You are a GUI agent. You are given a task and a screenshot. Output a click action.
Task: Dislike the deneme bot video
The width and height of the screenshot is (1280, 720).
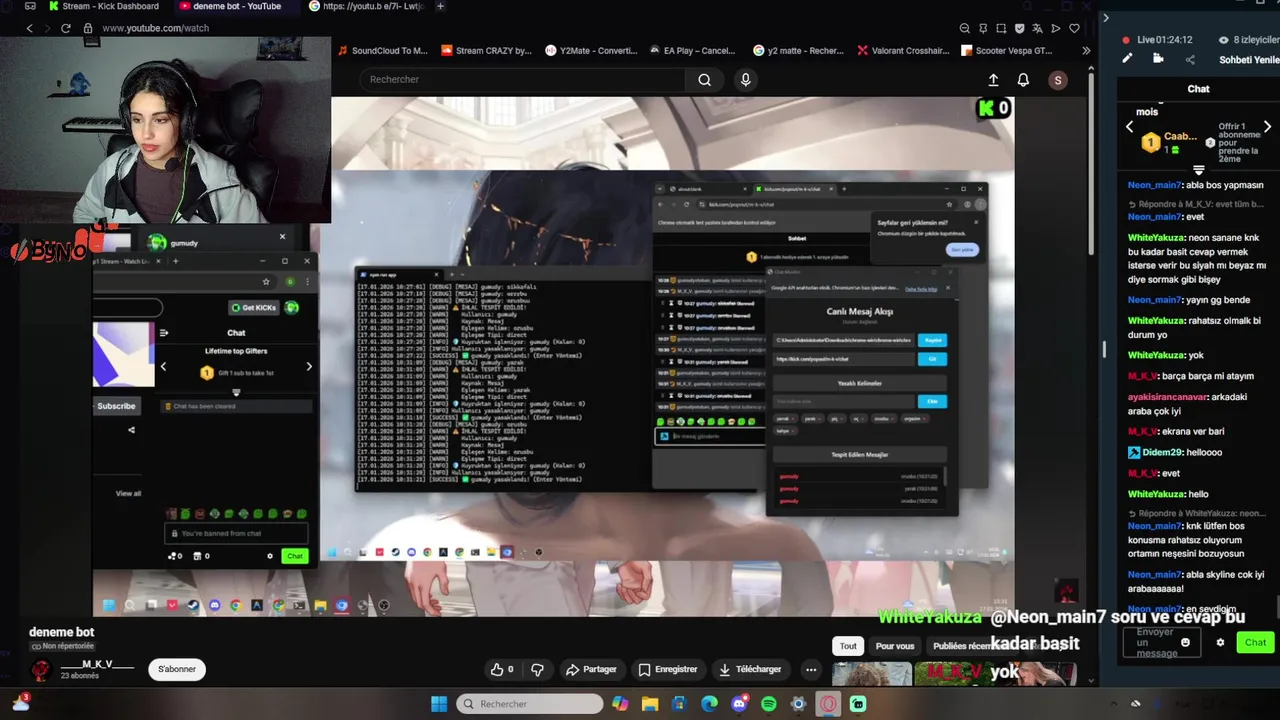(537, 669)
